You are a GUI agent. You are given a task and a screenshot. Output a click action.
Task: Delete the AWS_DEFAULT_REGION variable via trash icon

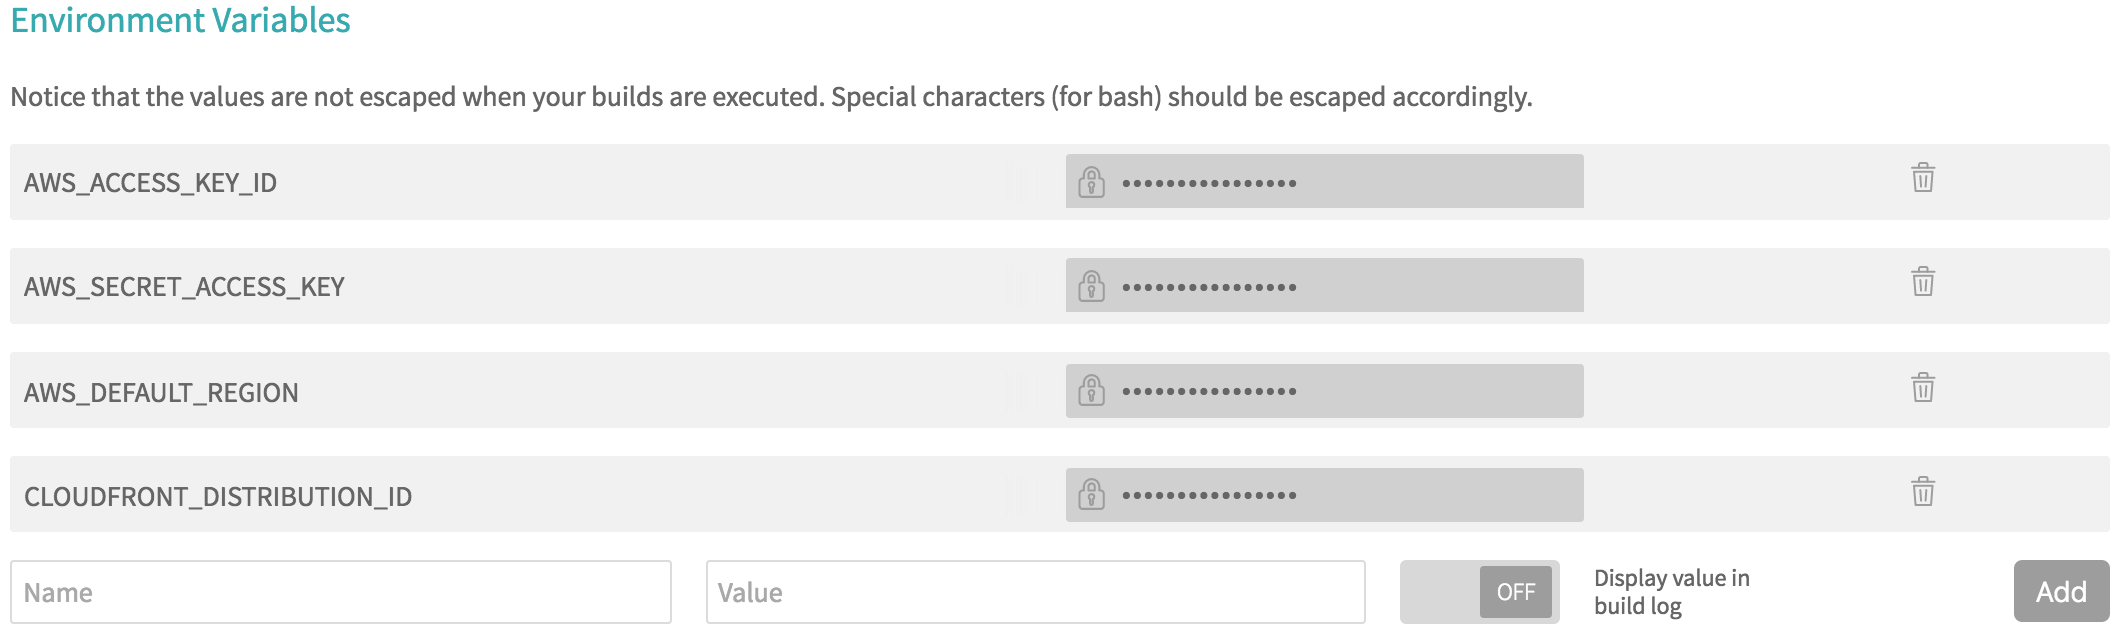coord(1924,390)
